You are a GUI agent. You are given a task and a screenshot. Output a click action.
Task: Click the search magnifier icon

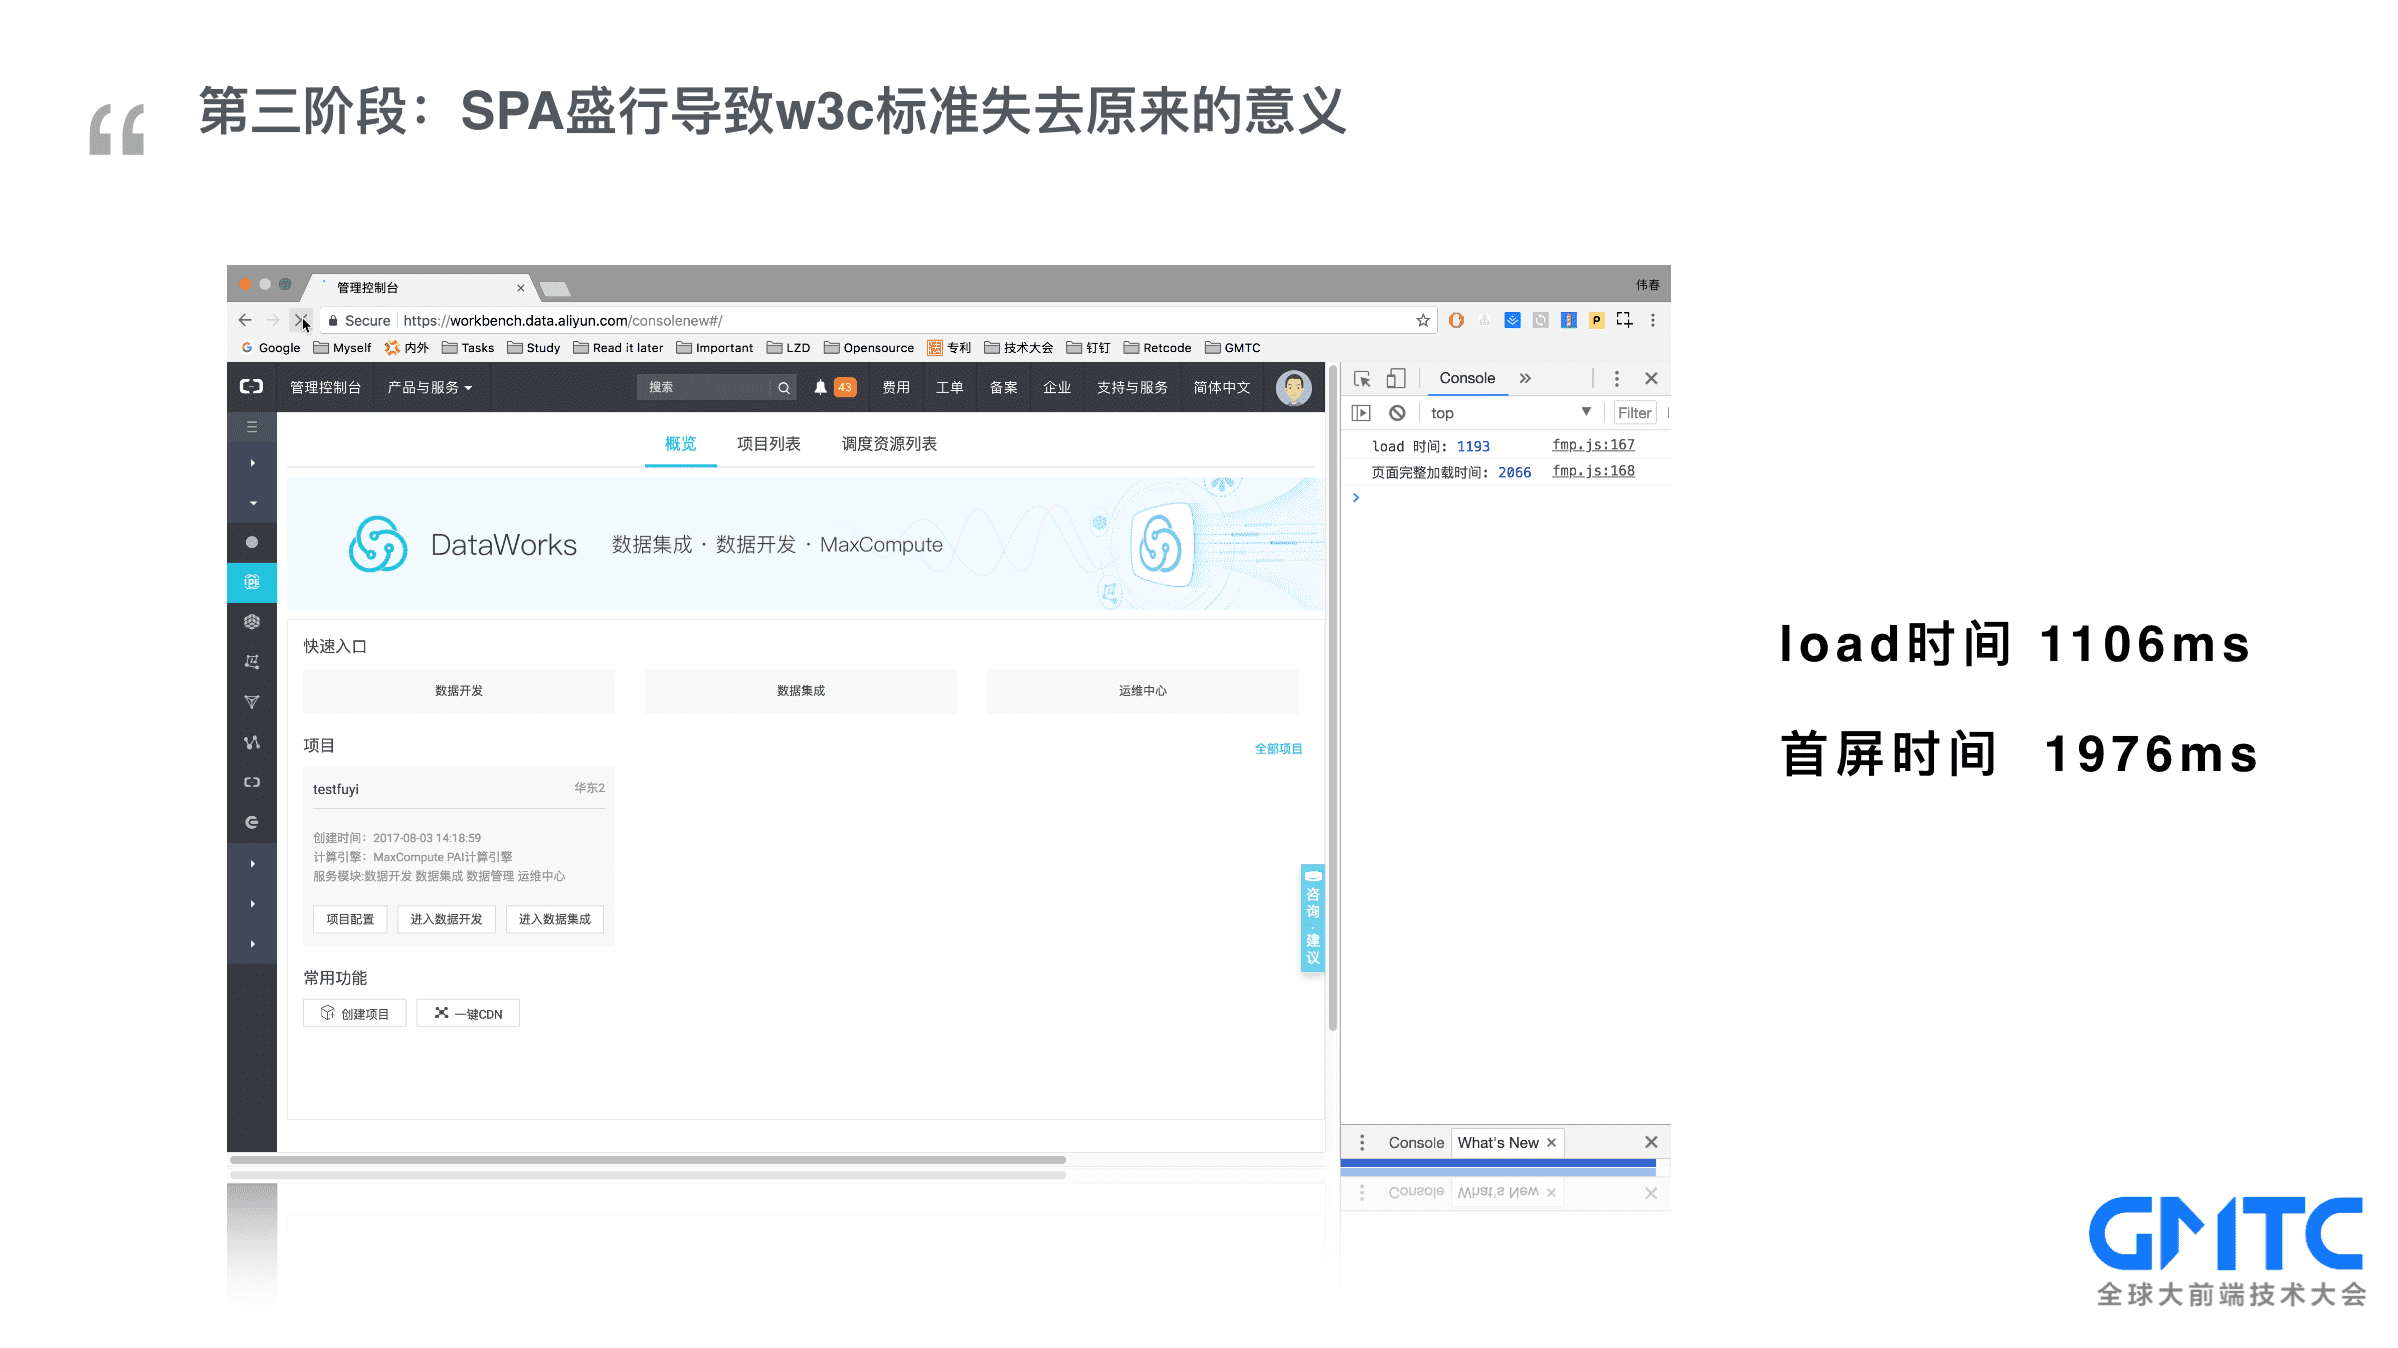point(784,388)
